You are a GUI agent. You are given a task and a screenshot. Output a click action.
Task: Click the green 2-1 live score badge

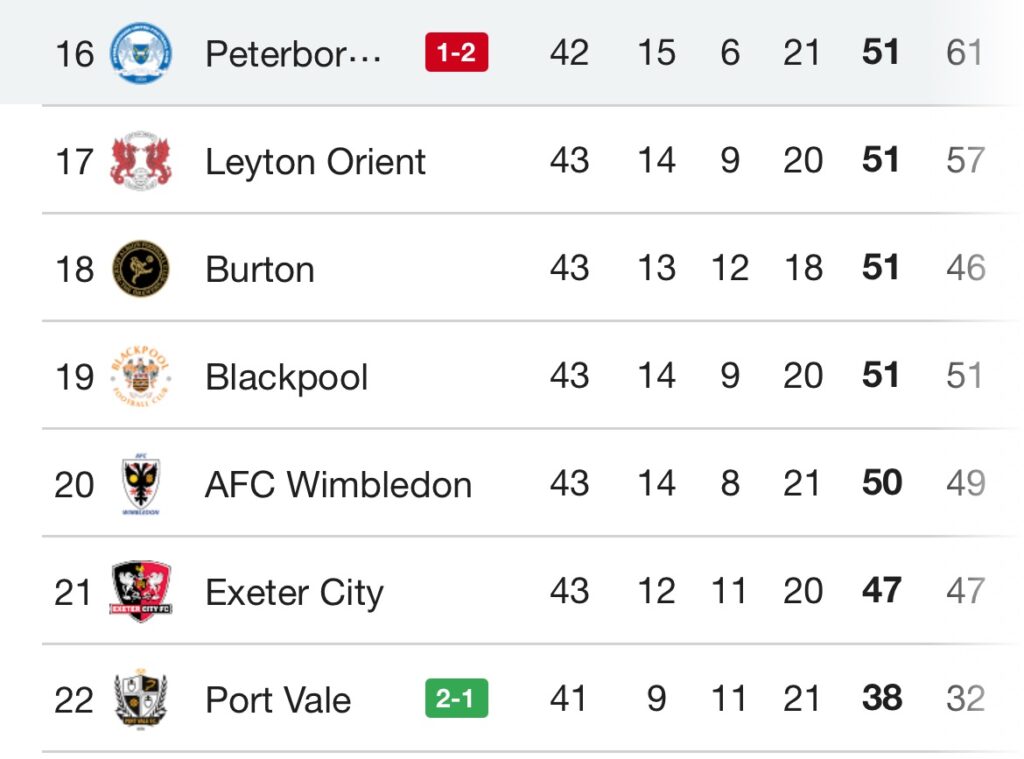tap(457, 699)
